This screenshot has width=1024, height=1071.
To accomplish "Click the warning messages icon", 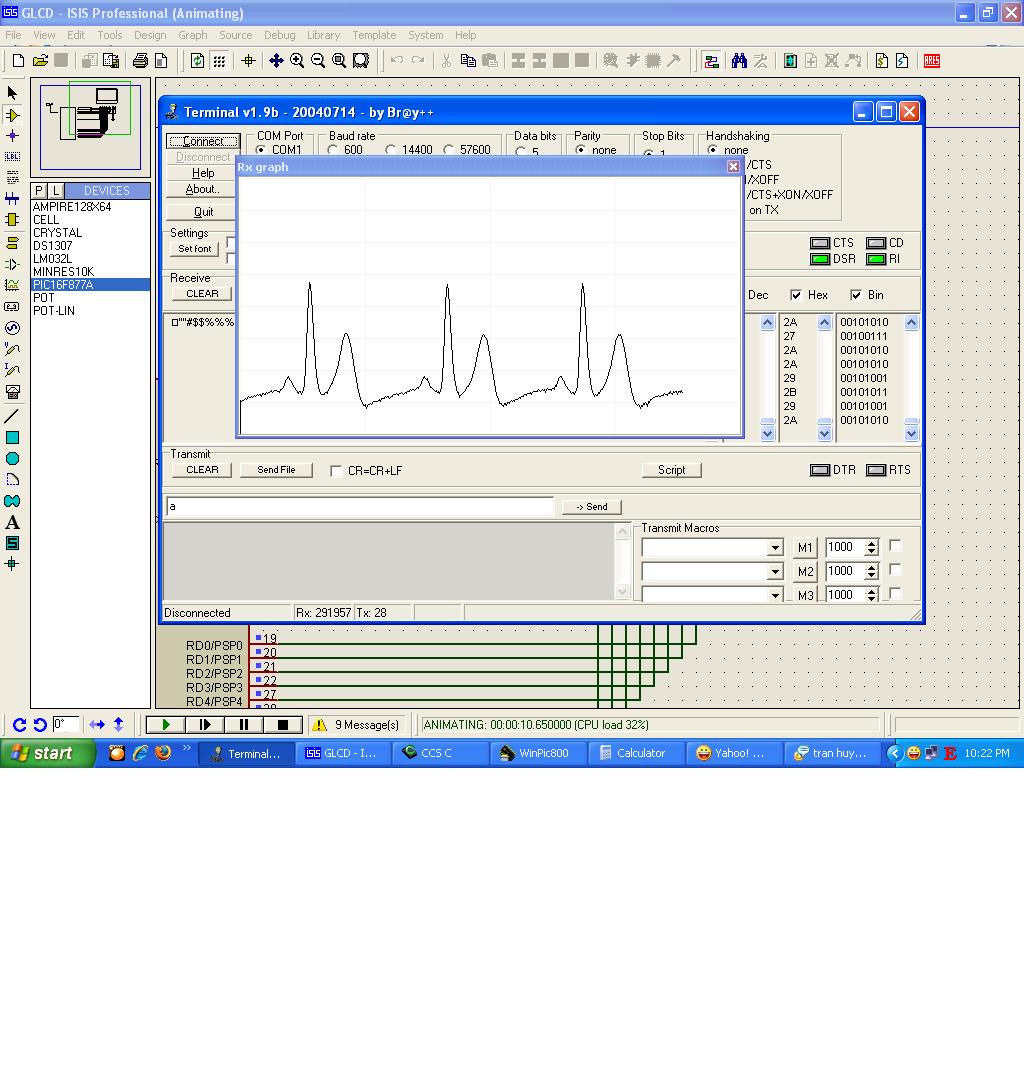I will tap(319, 725).
